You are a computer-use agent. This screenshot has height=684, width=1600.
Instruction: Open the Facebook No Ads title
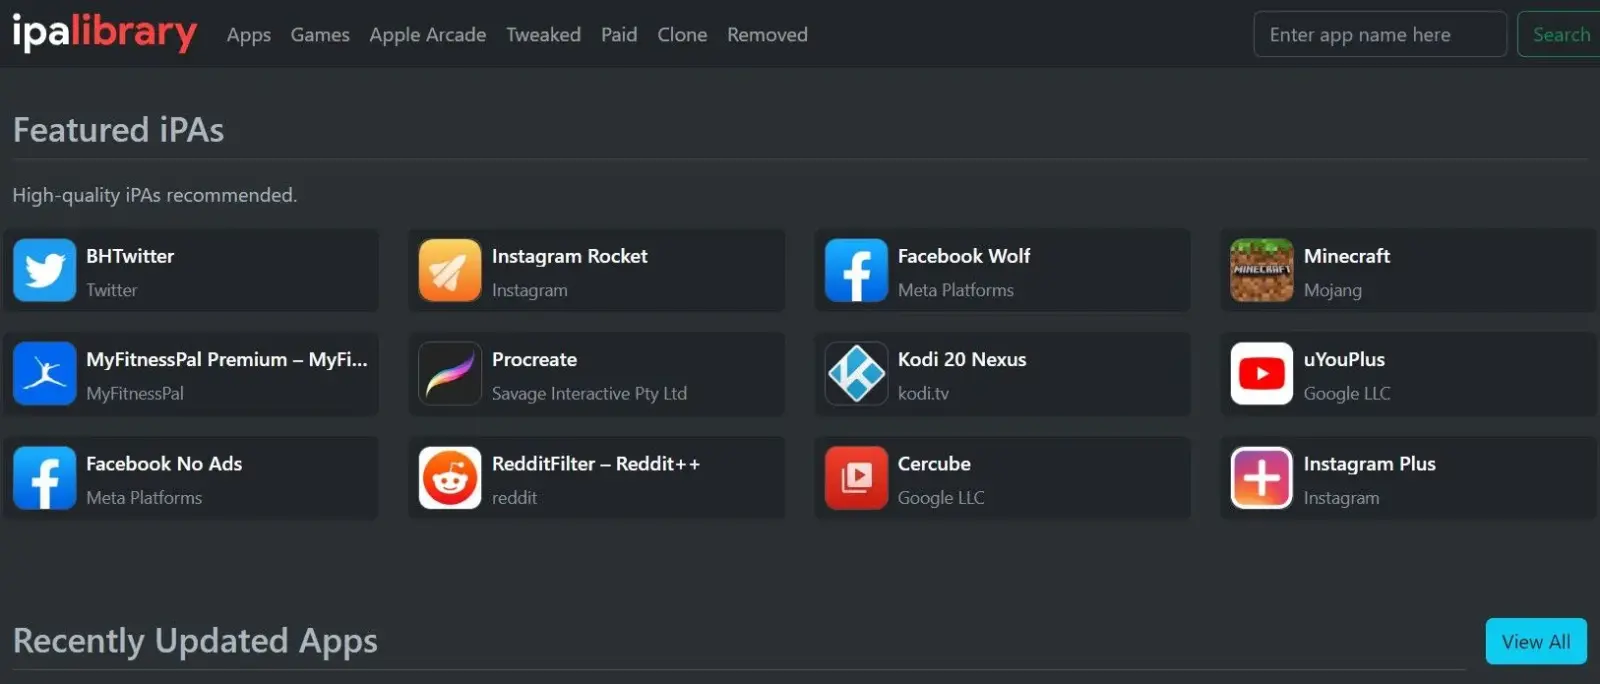[164, 464]
